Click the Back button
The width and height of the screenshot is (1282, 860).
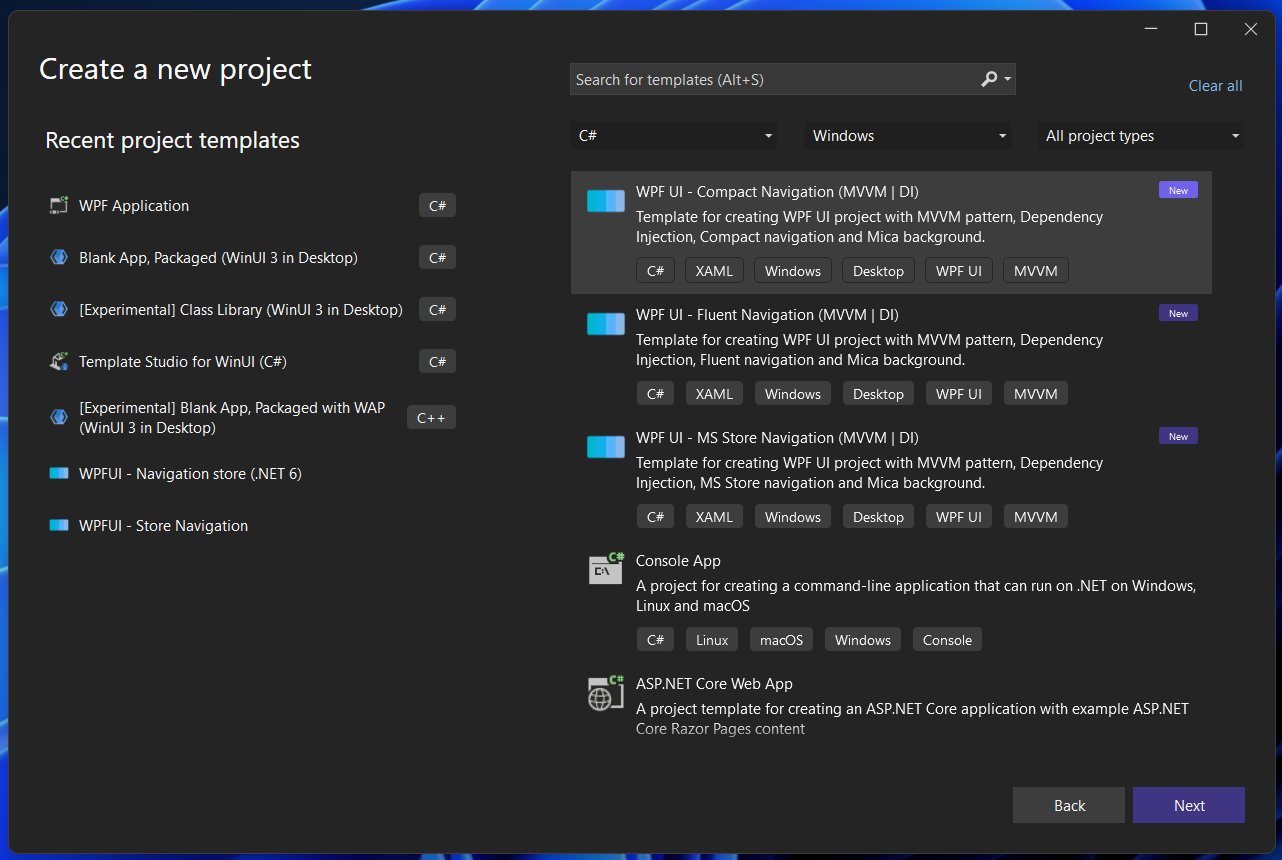(x=1068, y=805)
